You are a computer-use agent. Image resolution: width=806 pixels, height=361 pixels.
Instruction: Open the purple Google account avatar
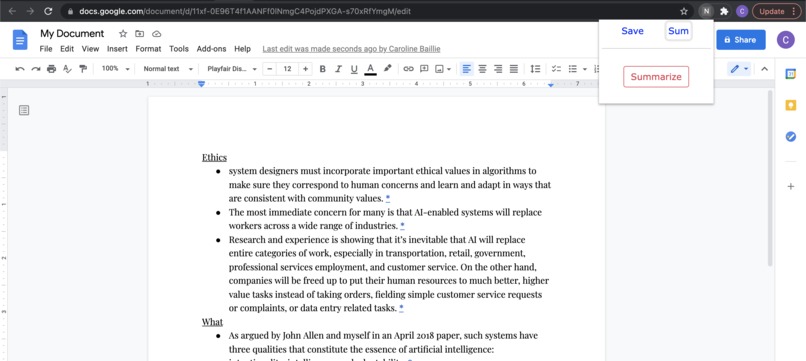[x=785, y=40]
